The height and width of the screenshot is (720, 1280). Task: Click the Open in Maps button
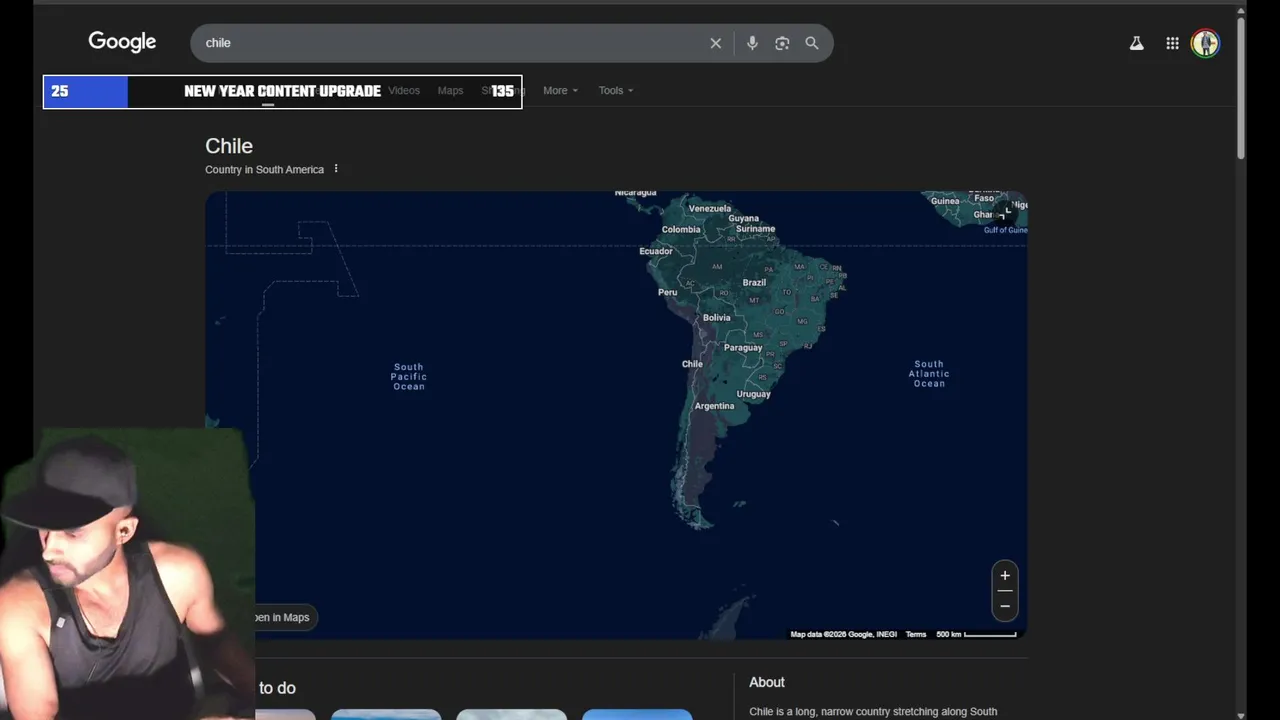[x=282, y=617]
